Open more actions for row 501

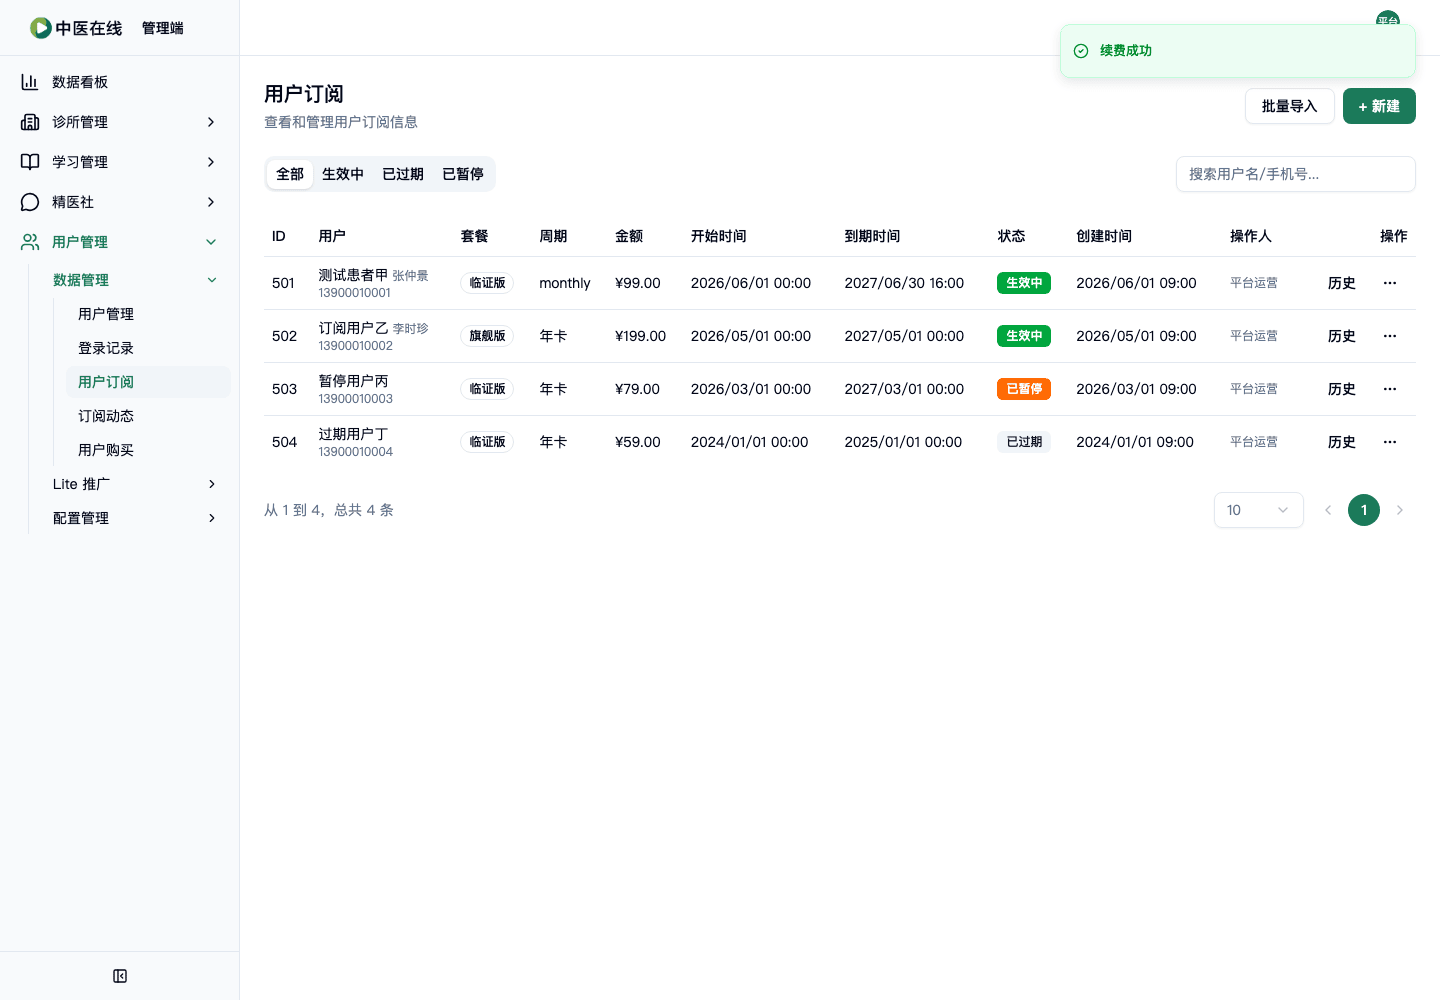point(1390,283)
